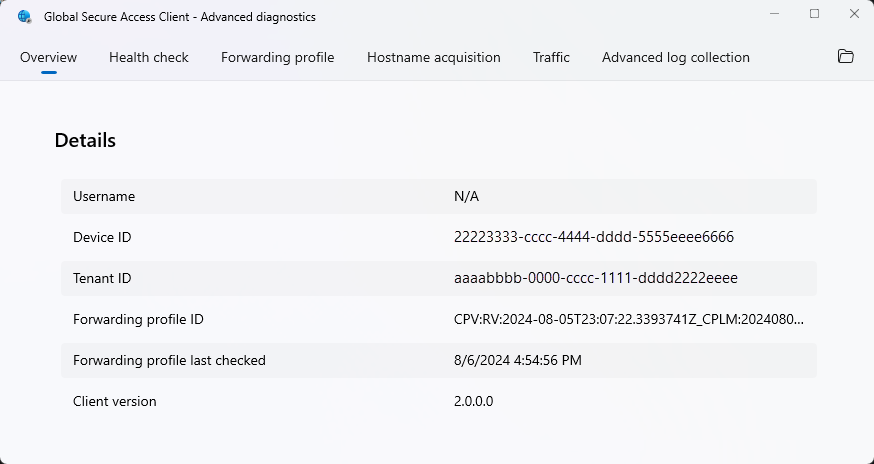Close the Advanced diagnostics window
Image resolution: width=874 pixels, height=464 pixels.
(853, 14)
